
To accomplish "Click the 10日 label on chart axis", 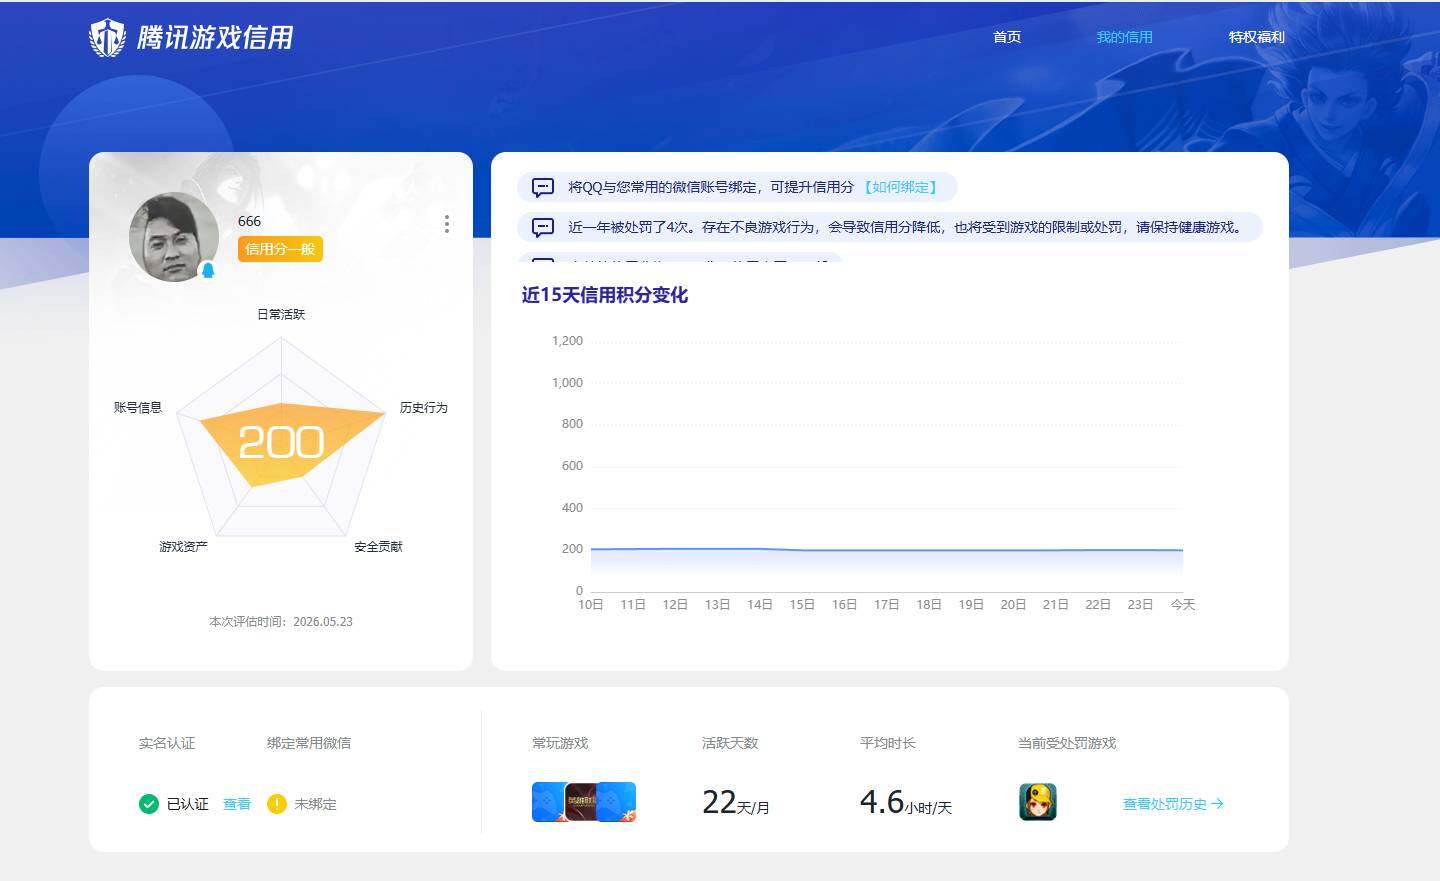I will coord(591,604).
